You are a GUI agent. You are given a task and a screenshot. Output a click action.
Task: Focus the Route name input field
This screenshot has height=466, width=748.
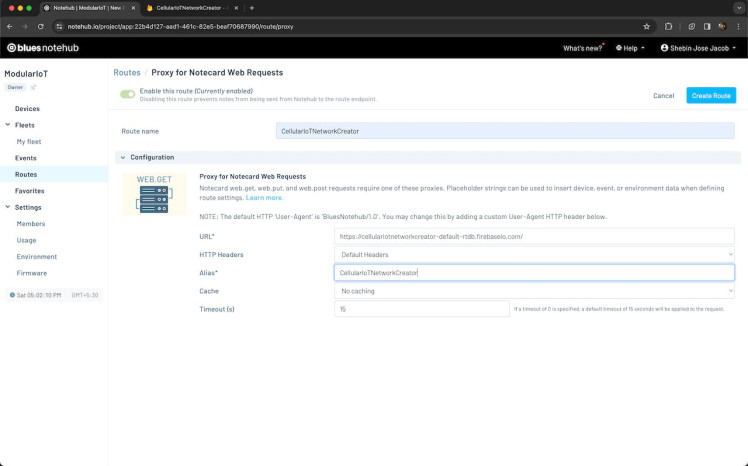505,131
